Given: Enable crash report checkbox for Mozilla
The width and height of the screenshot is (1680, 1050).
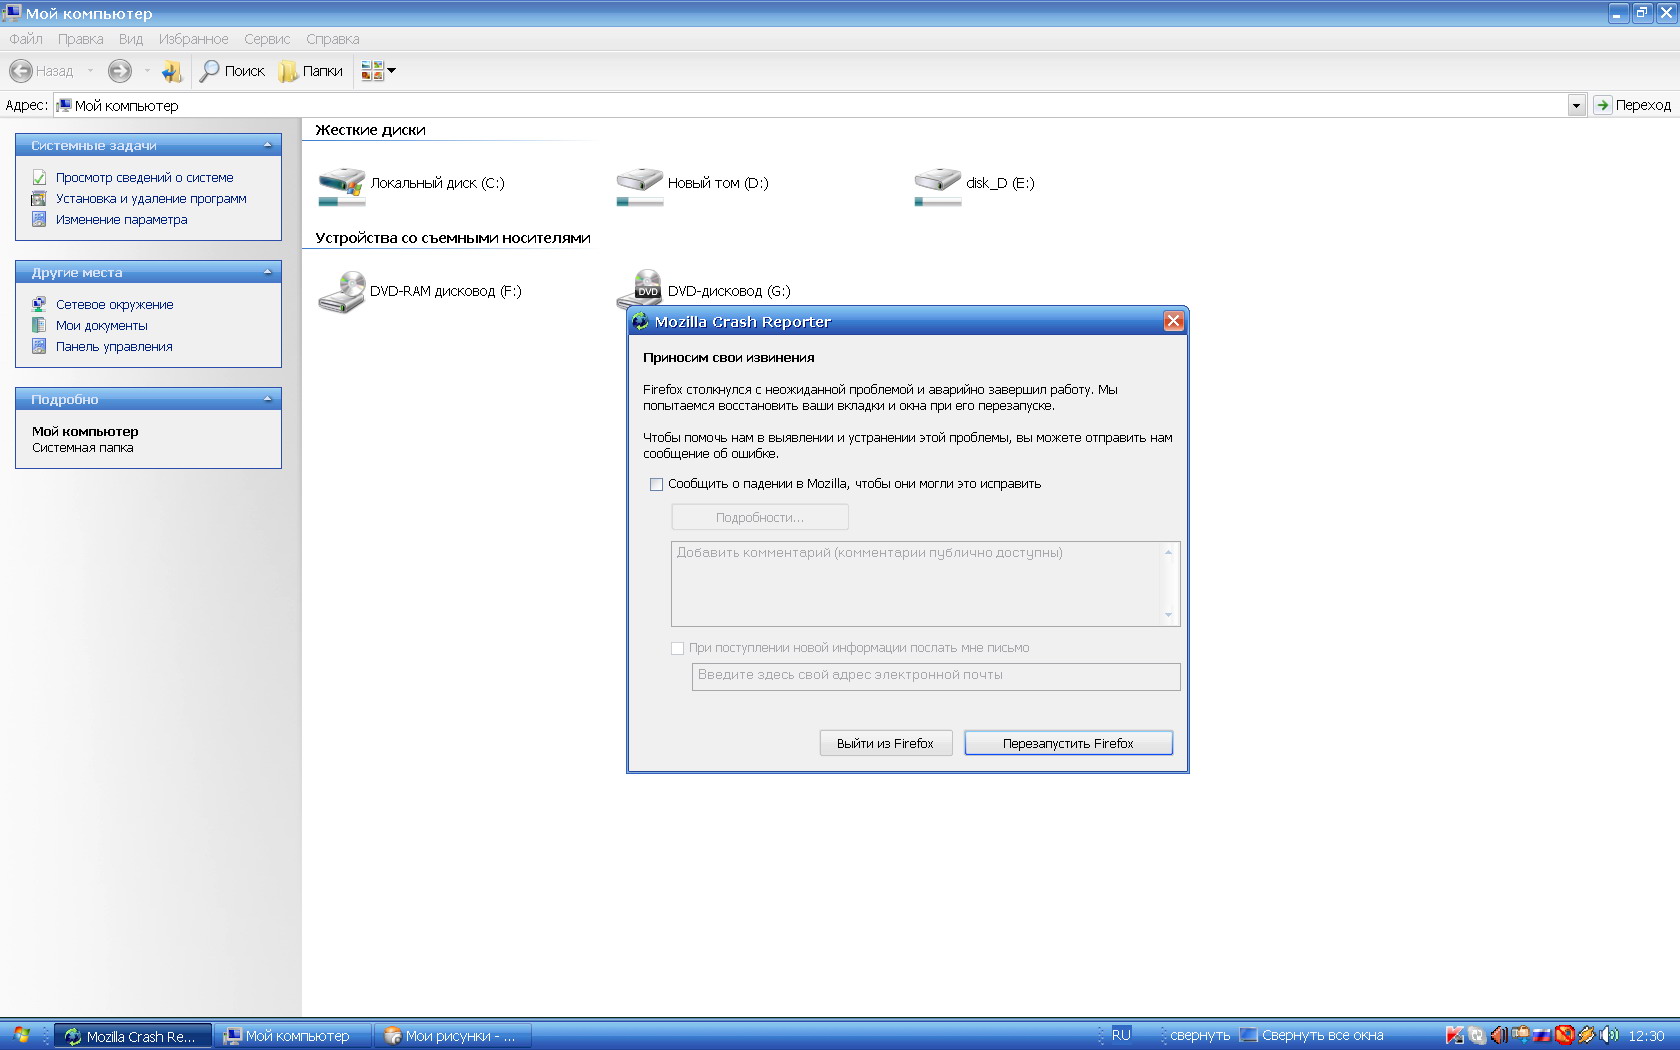Looking at the screenshot, I should 656,484.
